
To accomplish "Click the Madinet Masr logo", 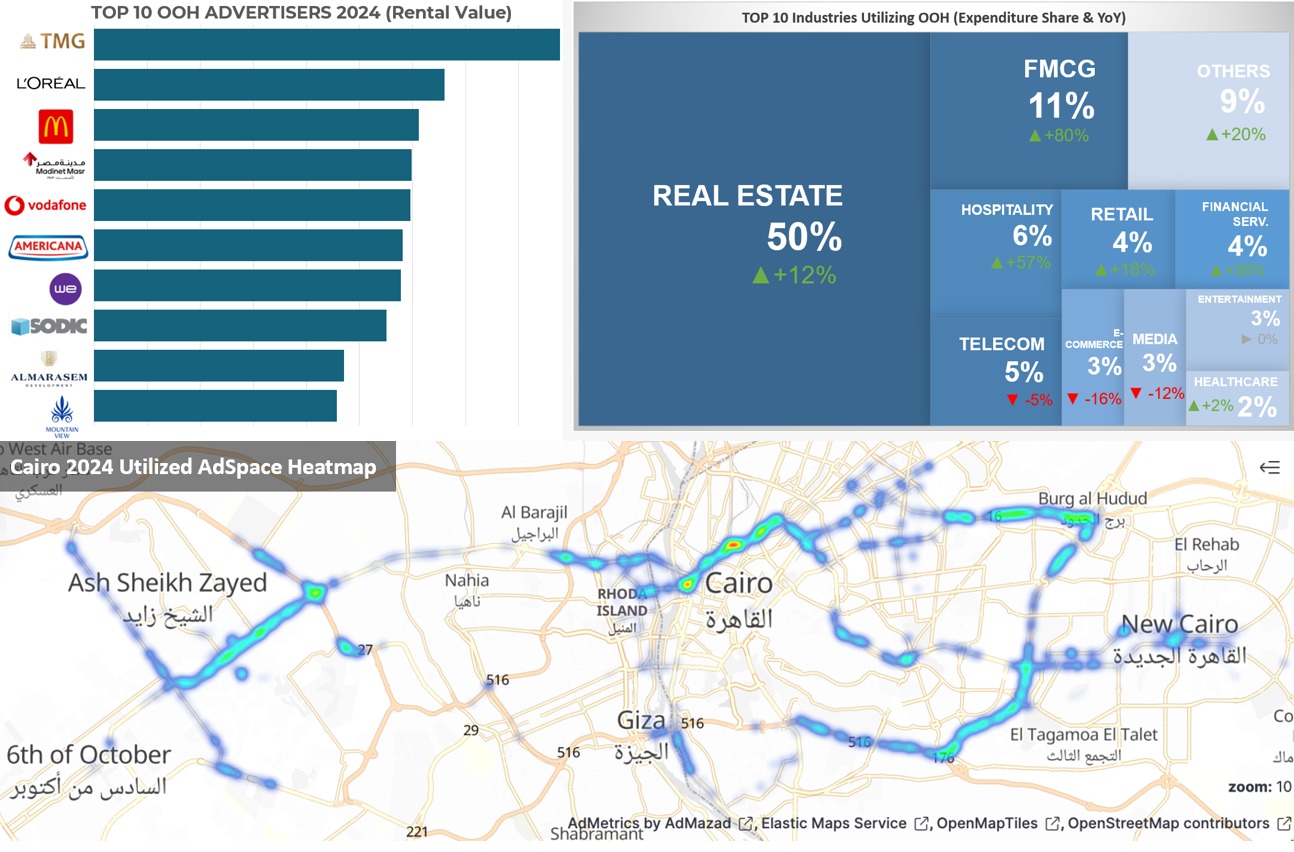I will tap(56, 165).
